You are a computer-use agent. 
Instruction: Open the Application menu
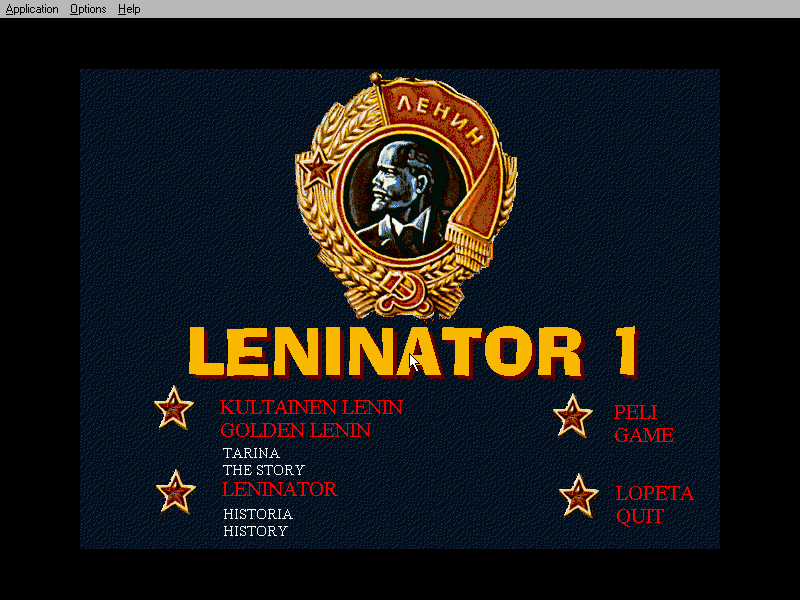(32, 9)
